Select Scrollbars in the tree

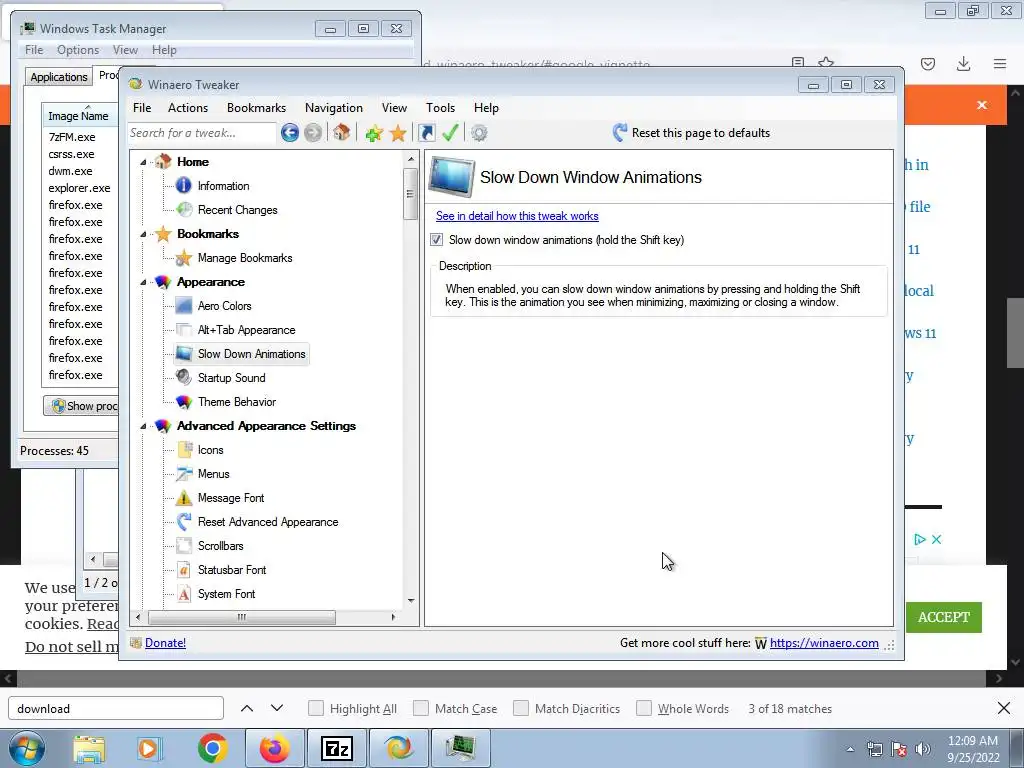point(221,546)
